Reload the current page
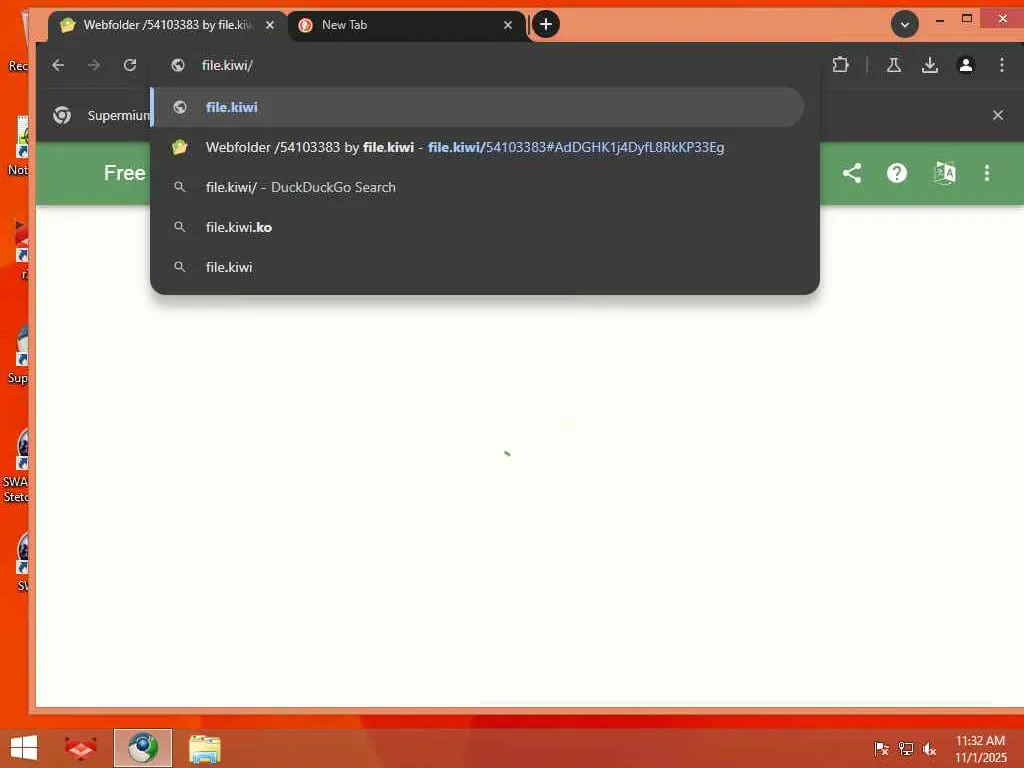 130,65
